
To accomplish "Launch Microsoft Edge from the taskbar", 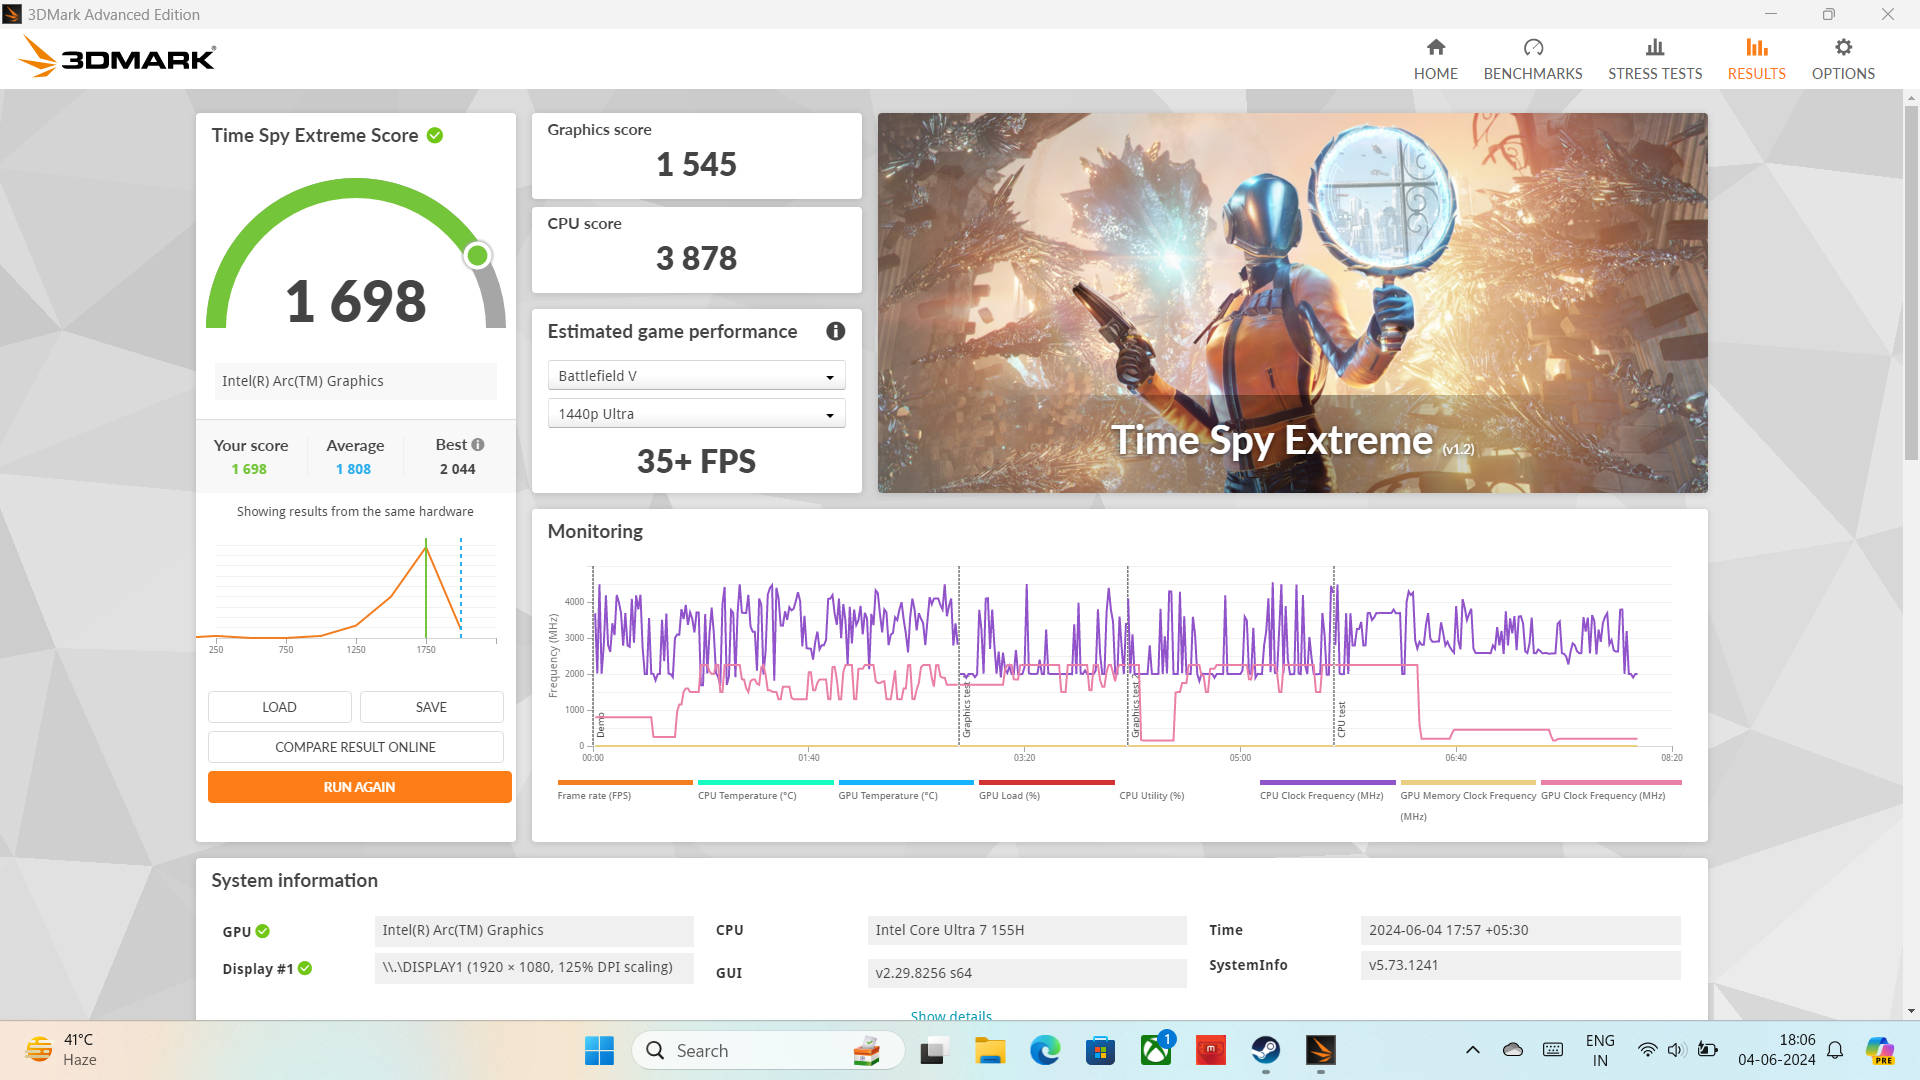I will (1045, 1050).
